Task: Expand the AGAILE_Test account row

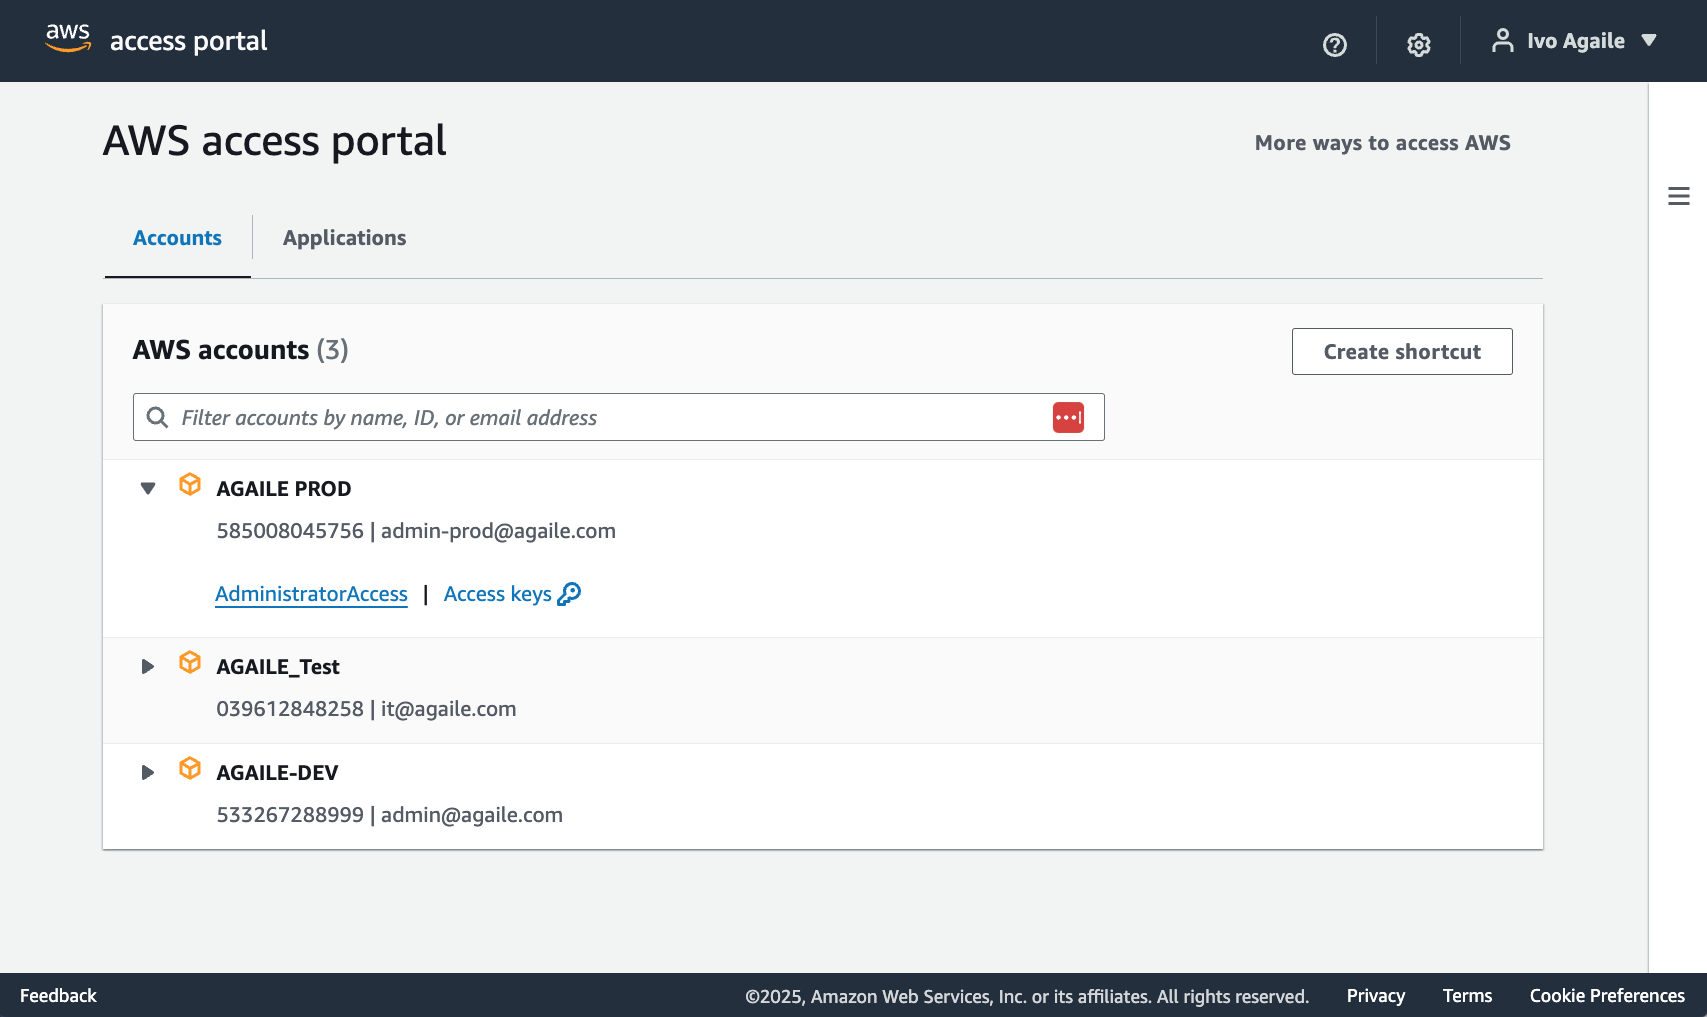Action: tap(148, 666)
